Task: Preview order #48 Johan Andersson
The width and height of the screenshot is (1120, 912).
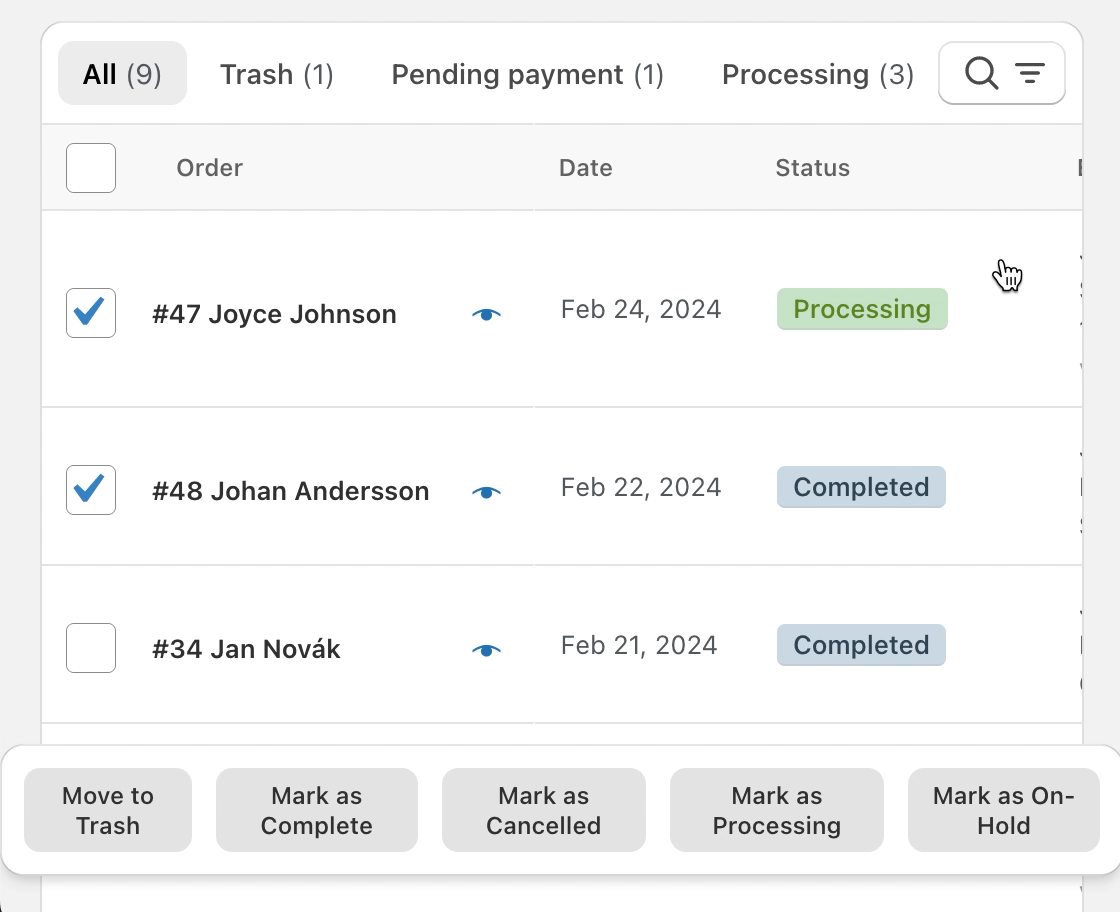Action: (487, 490)
